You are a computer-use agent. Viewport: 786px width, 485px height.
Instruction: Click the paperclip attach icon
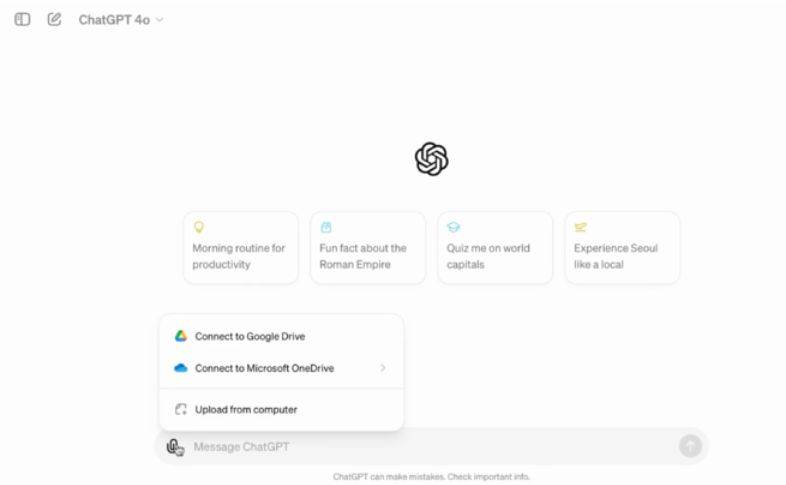coord(175,447)
